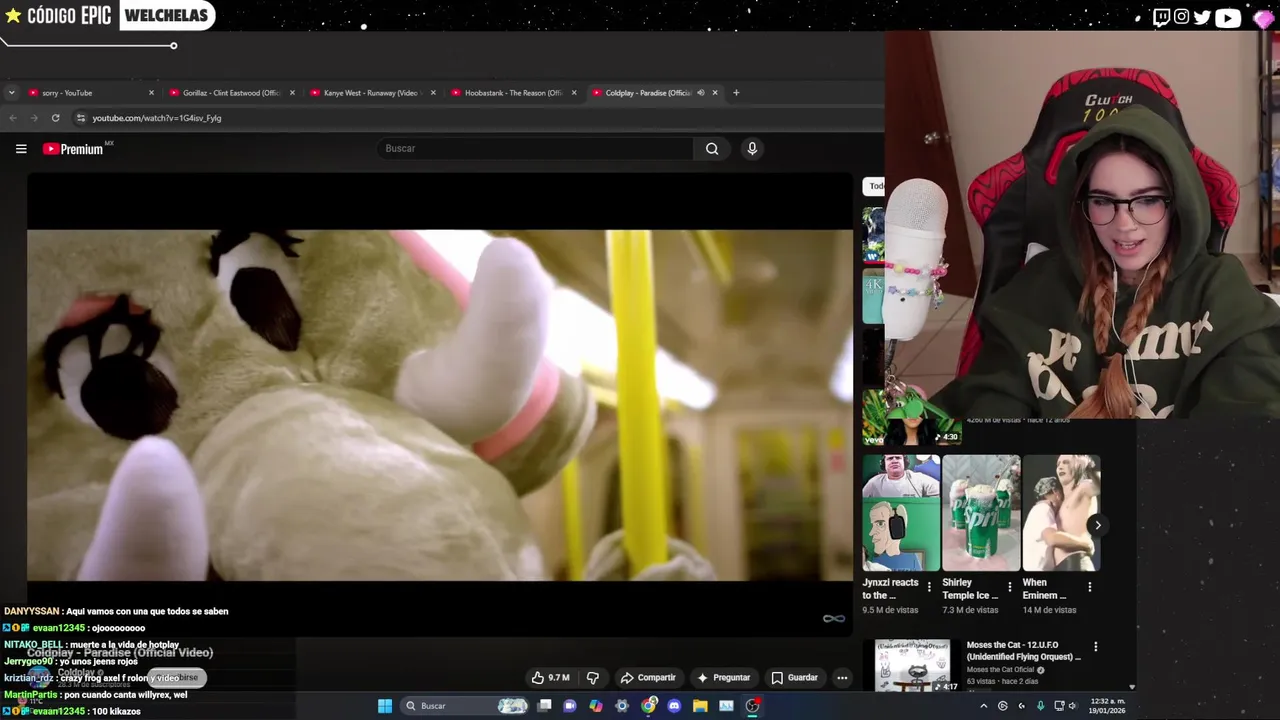Open the tab search dropdown arrow

11,93
